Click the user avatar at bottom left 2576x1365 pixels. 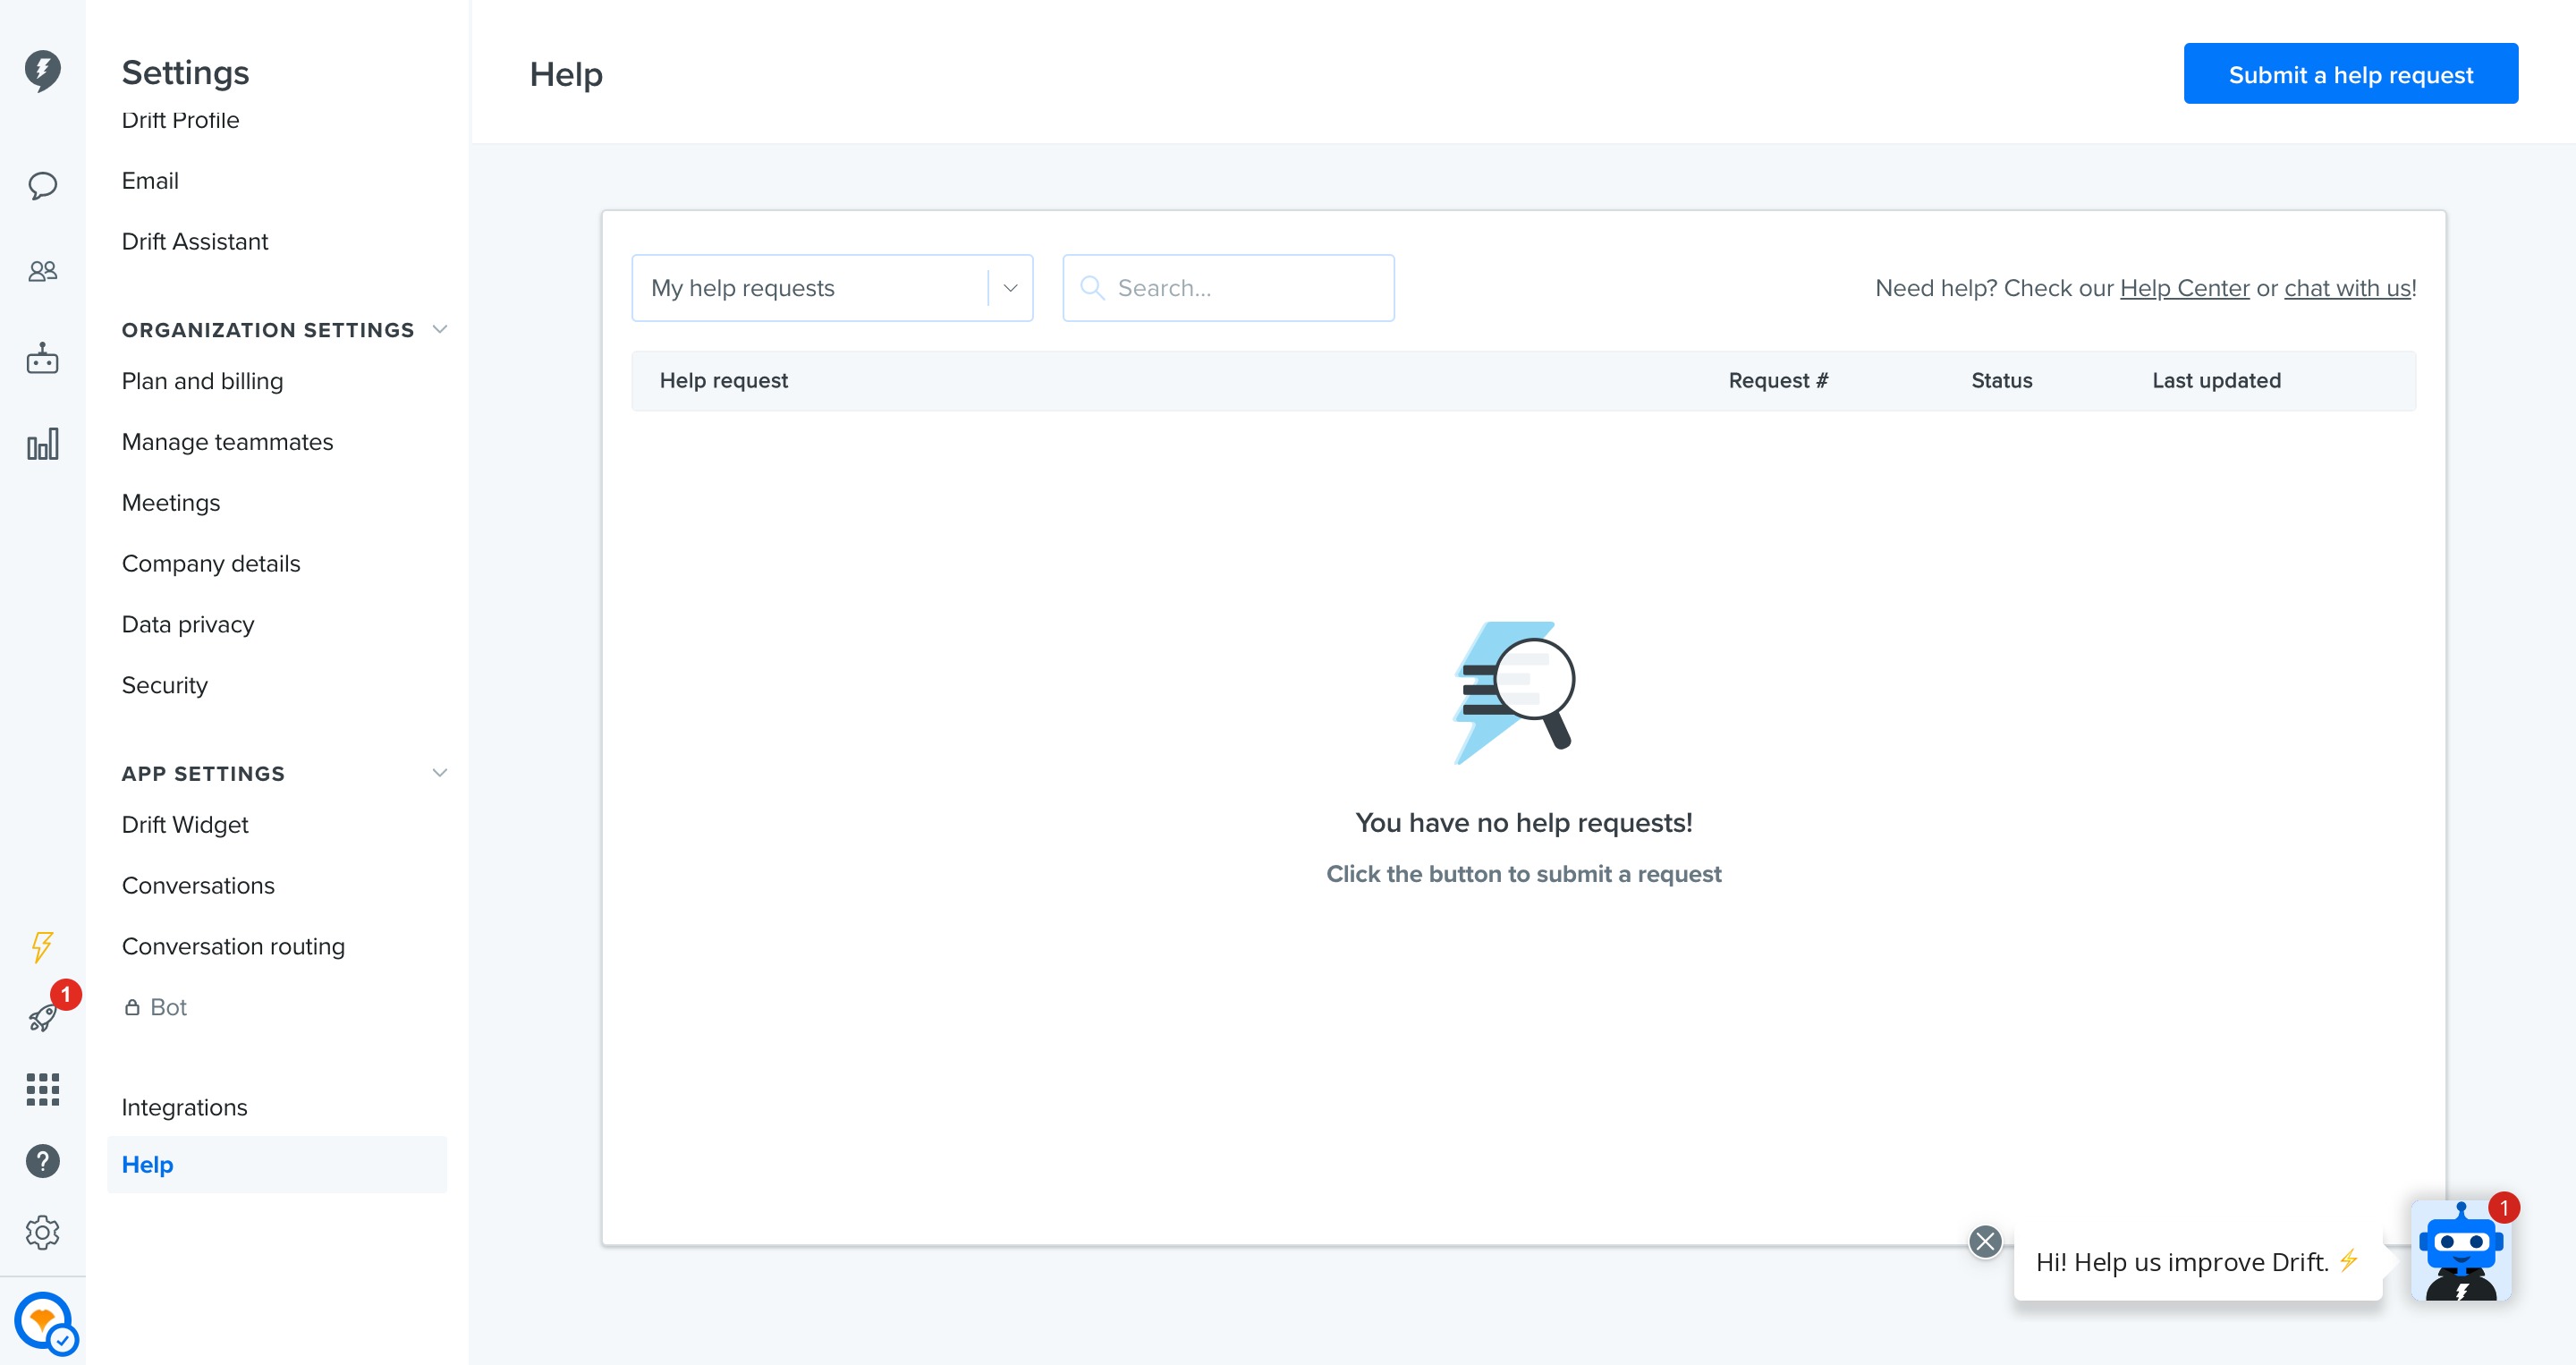[x=44, y=1322]
